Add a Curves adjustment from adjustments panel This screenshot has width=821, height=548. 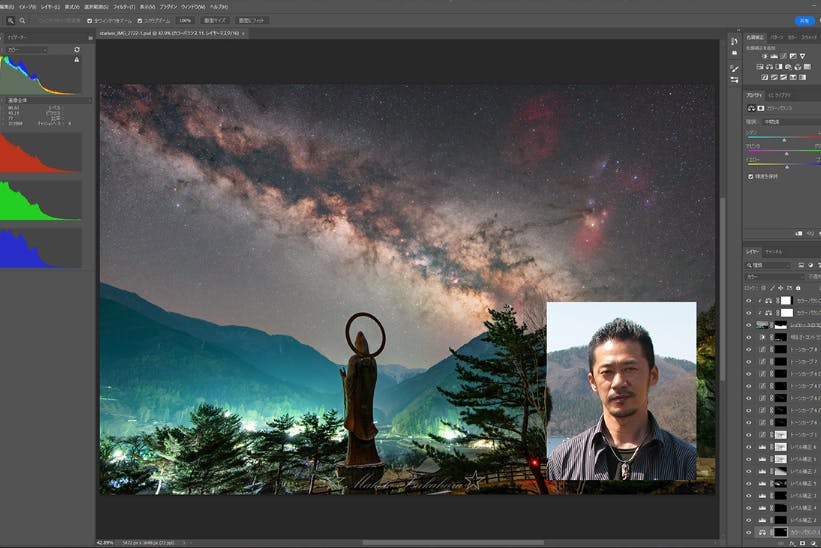(783, 56)
